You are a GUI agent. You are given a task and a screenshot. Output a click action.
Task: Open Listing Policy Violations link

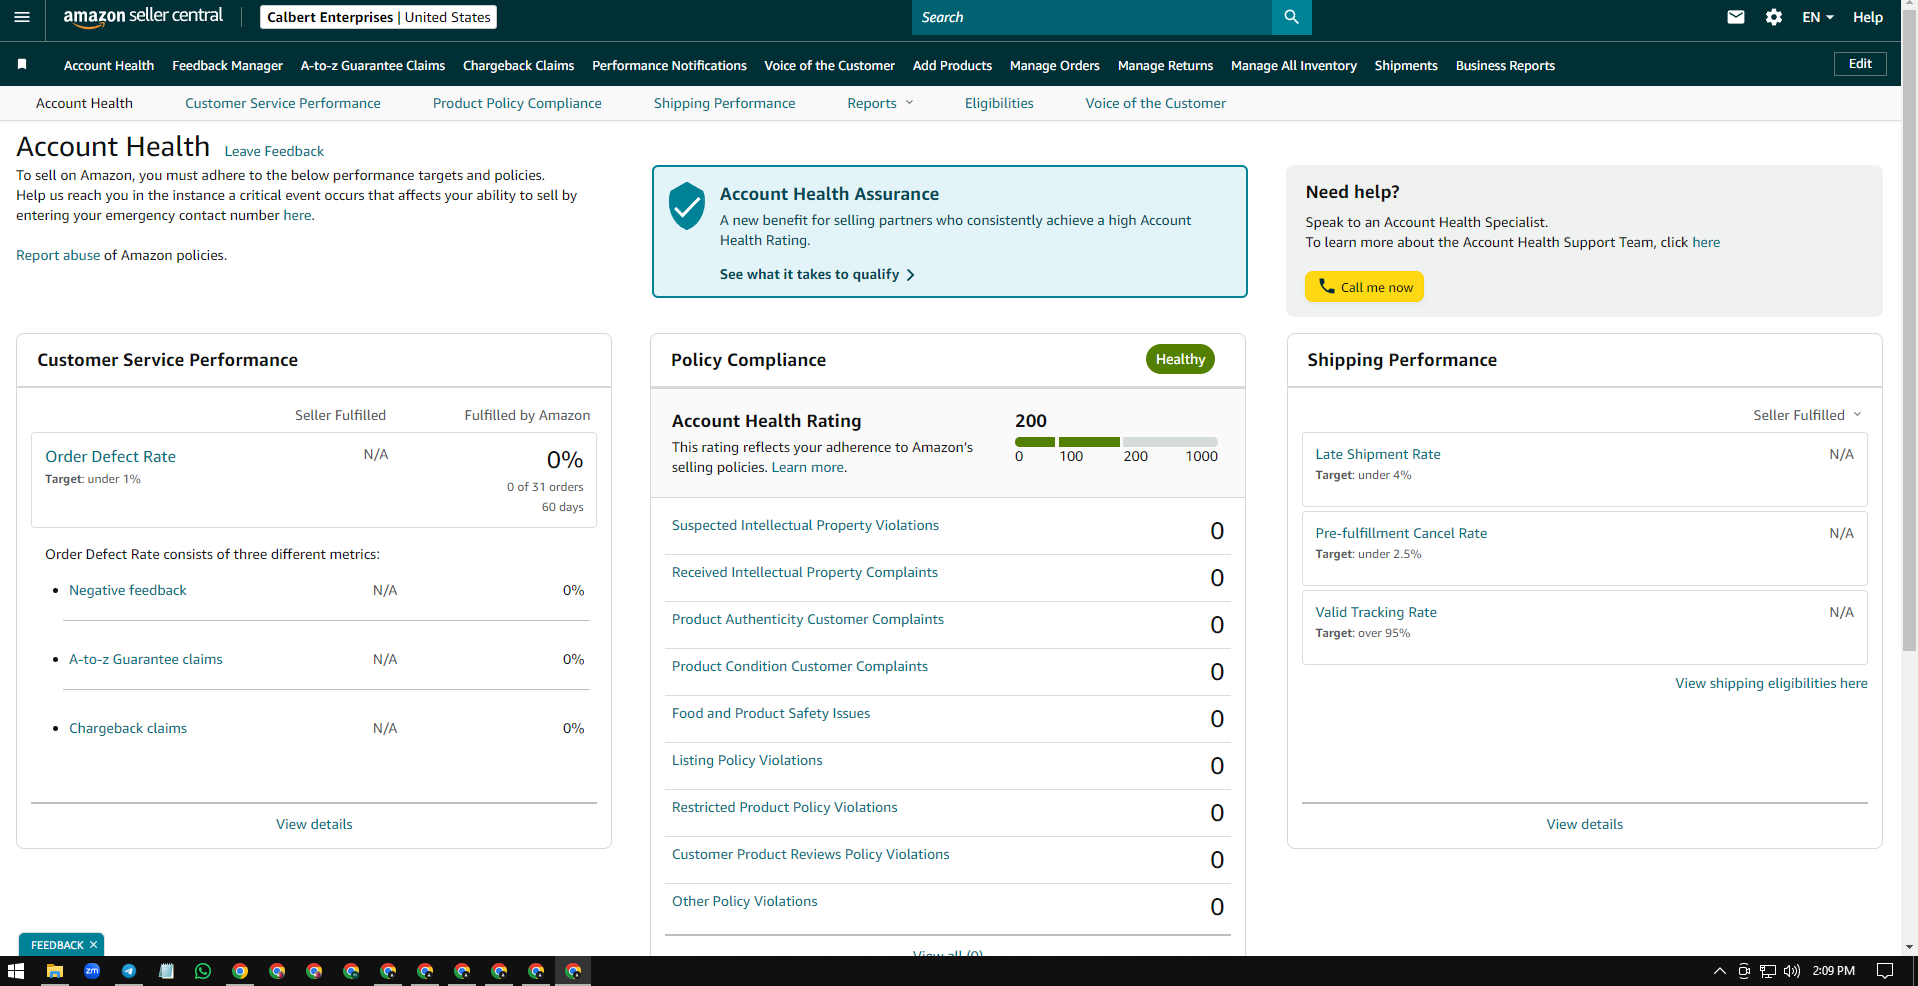747,760
